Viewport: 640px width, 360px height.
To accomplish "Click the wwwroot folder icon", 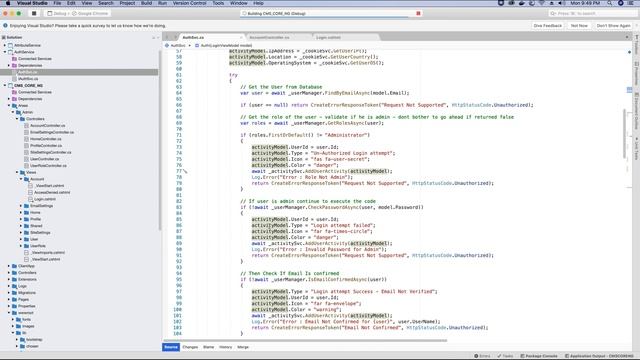I will [14, 313].
